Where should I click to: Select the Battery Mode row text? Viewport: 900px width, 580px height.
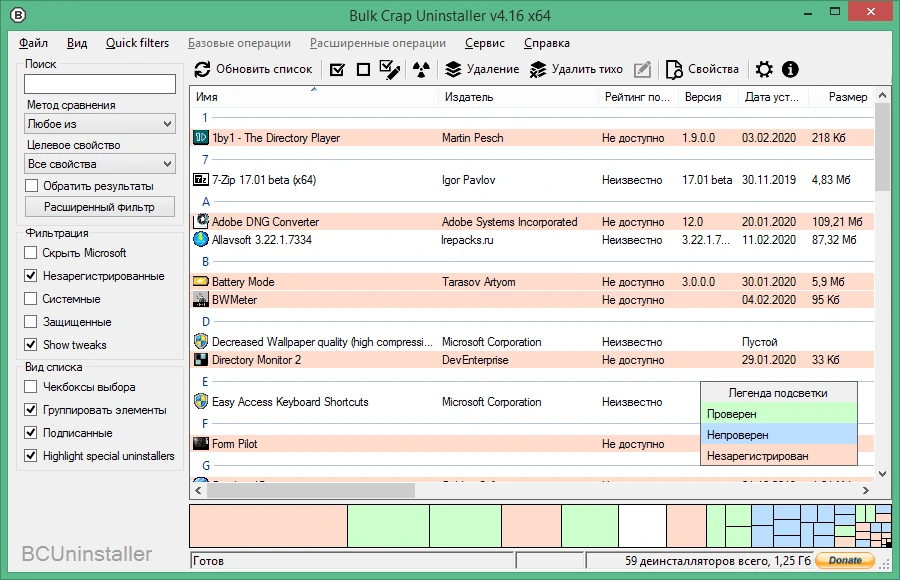pyautogui.click(x=243, y=282)
